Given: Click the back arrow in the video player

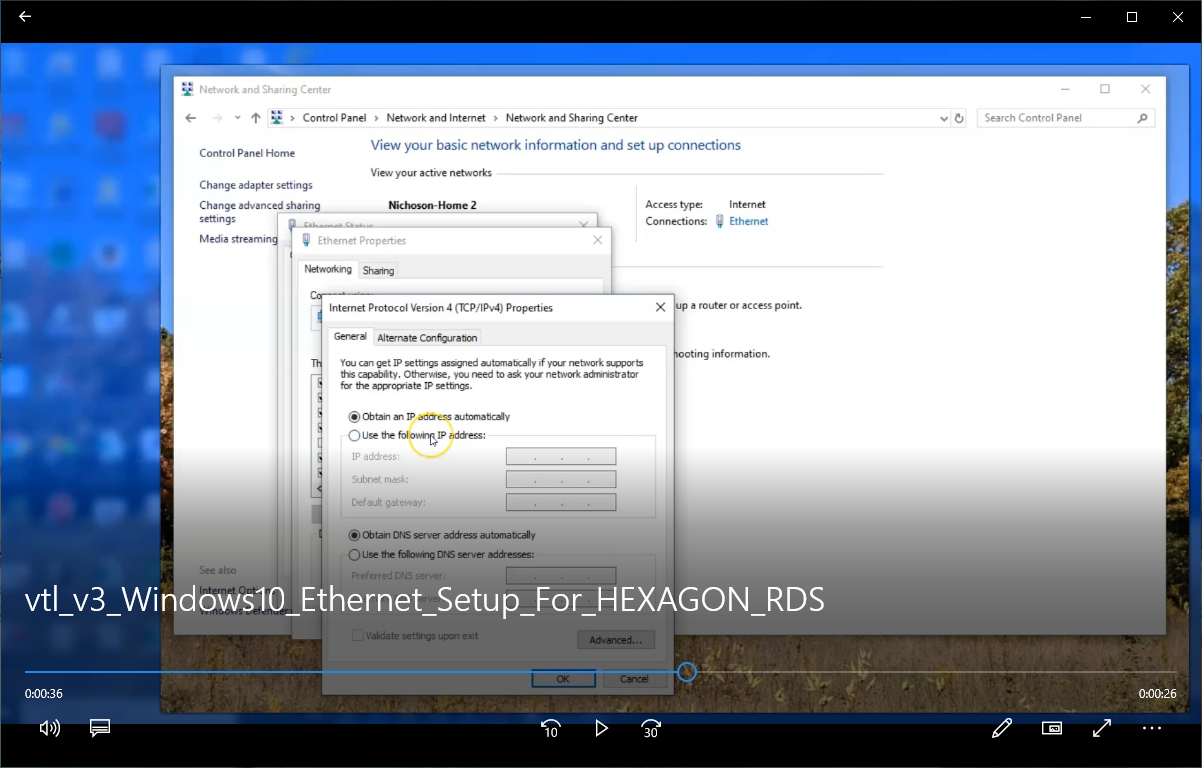Looking at the screenshot, I should (x=25, y=17).
